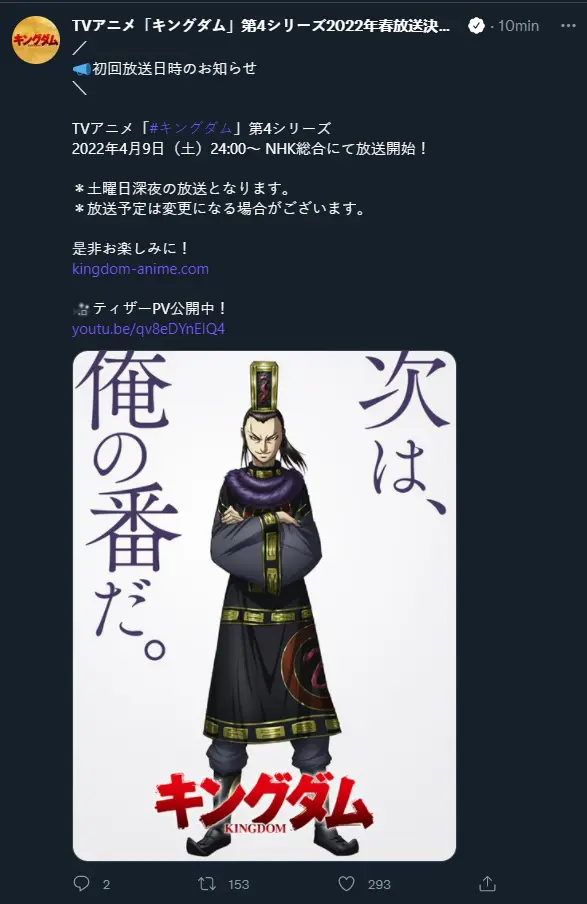The height and width of the screenshot is (904, 587).
Task: Click the verified badge next to account name
Action: pos(476,26)
